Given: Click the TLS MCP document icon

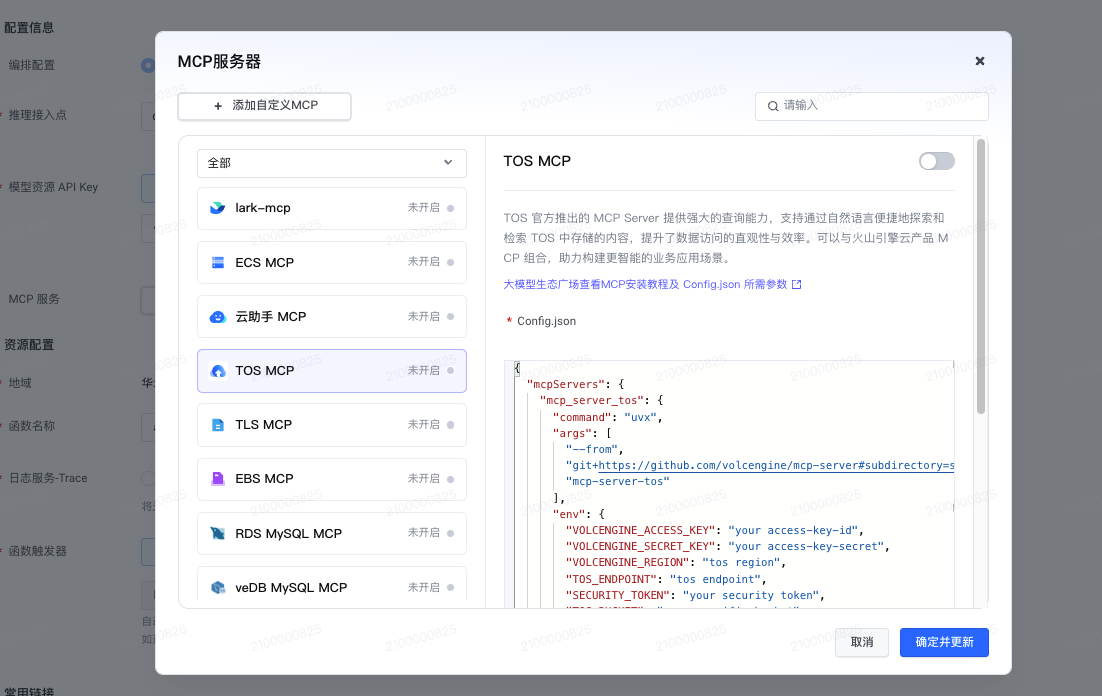Looking at the screenshot, I should [218, 425].
